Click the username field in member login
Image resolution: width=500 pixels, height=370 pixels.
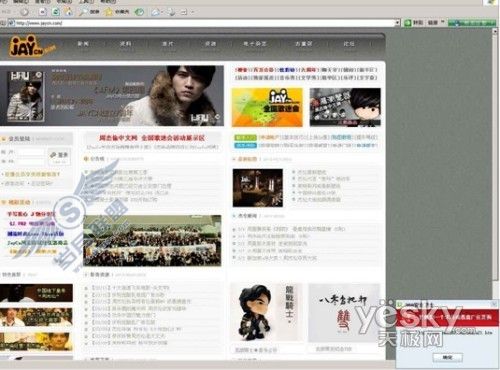30,152
